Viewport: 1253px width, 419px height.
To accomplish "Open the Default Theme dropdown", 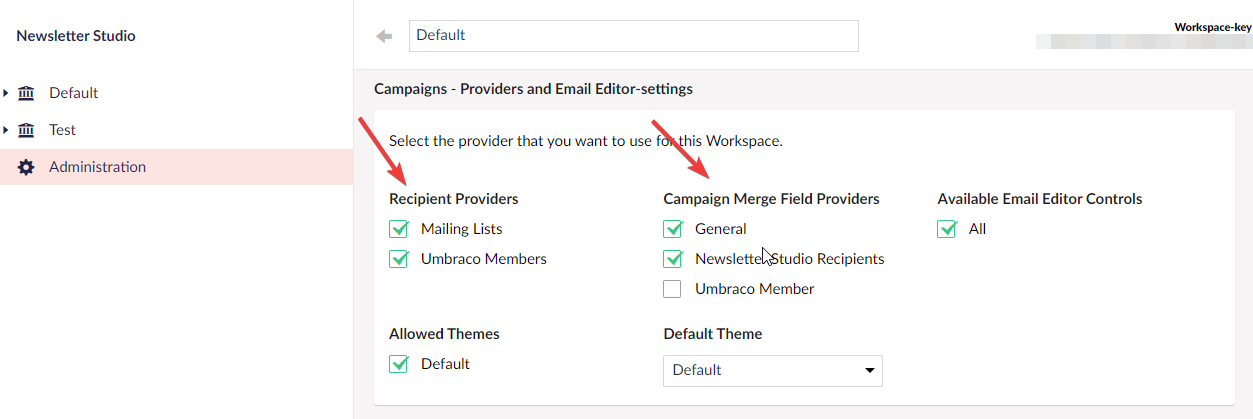I will coord(773,370).
